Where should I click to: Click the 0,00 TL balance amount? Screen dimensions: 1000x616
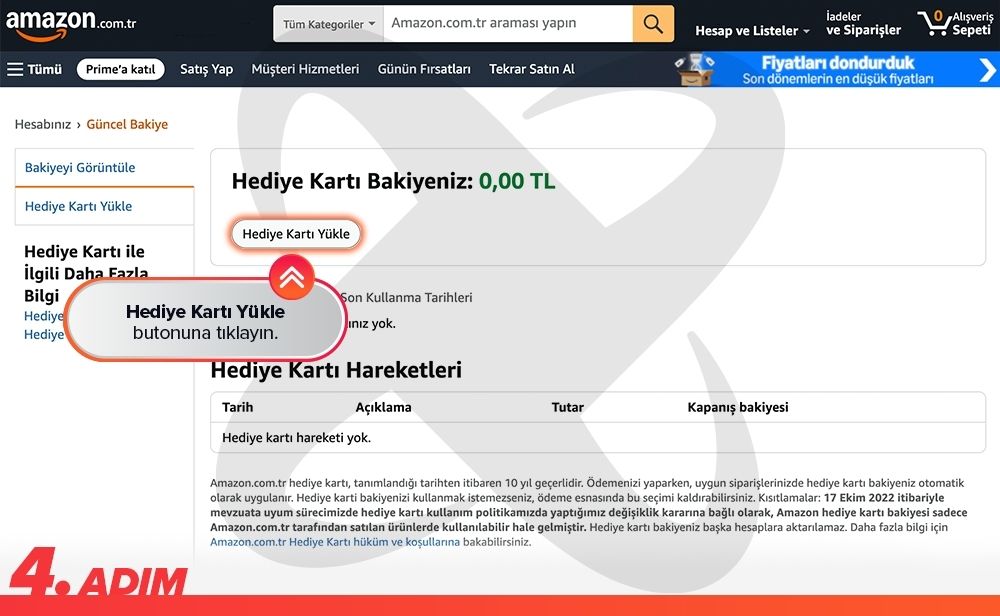(x=517, y=181)
